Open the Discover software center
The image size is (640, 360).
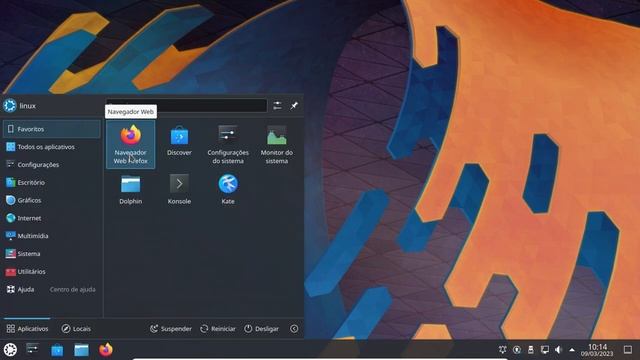coord(179,141)
